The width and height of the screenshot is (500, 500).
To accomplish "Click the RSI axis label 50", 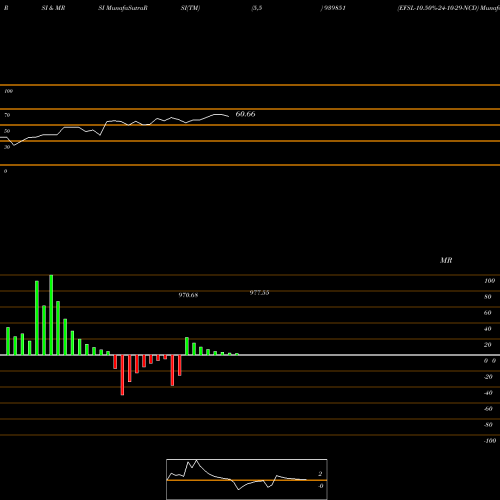I will point(7,131).
